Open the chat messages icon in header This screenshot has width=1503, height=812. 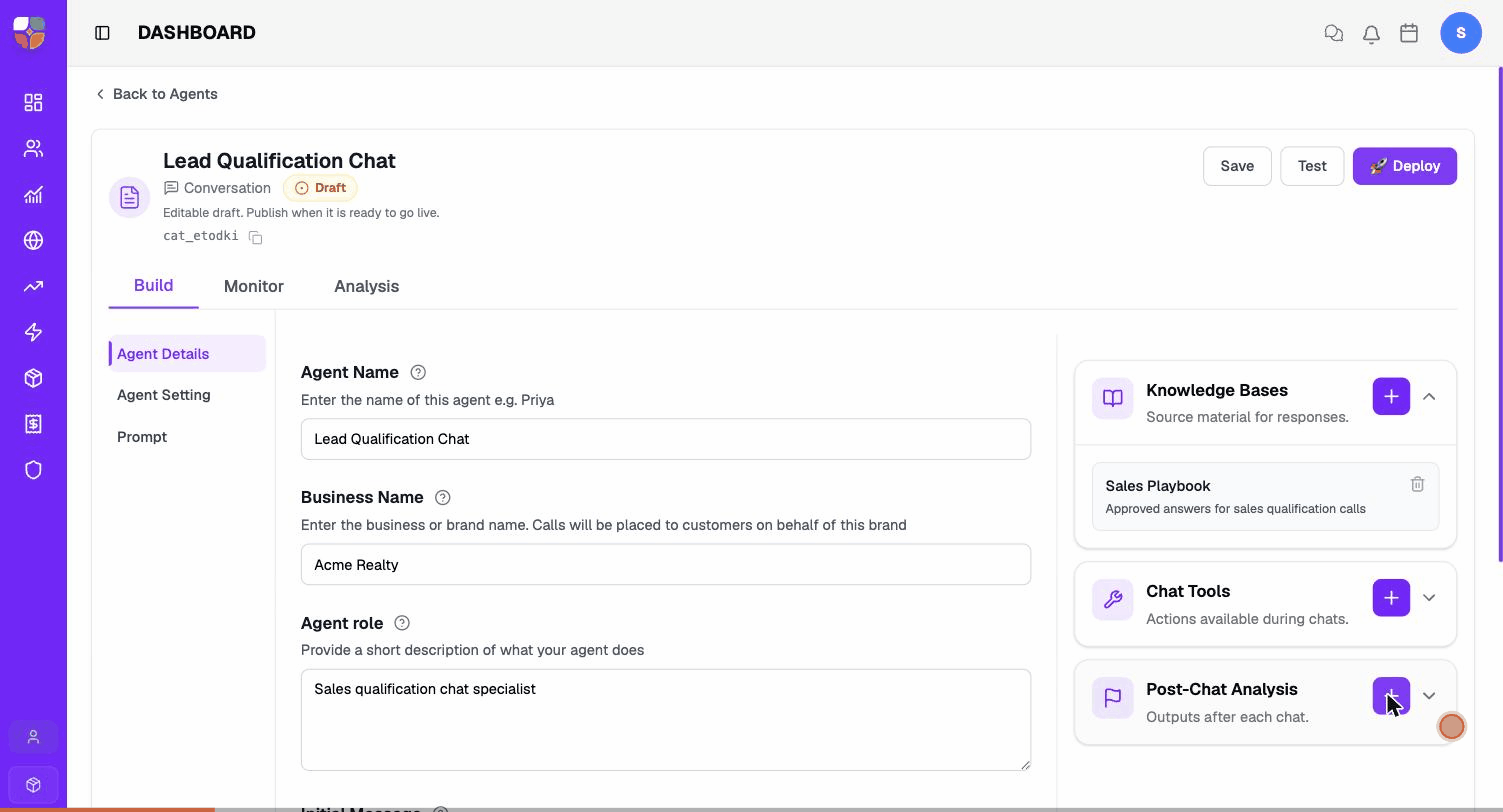point(1333,33)
